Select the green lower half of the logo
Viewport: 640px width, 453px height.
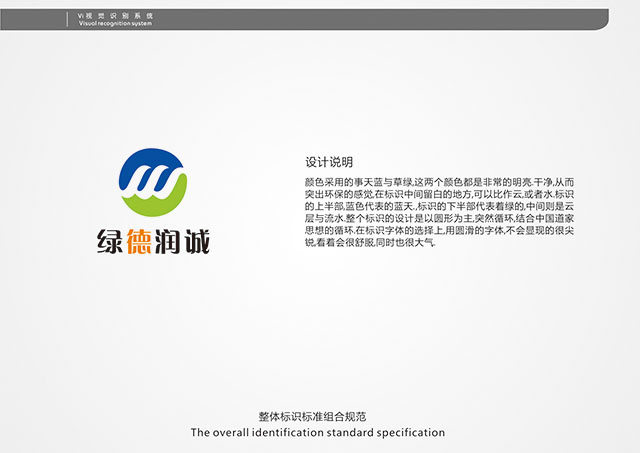click(160, 208)
